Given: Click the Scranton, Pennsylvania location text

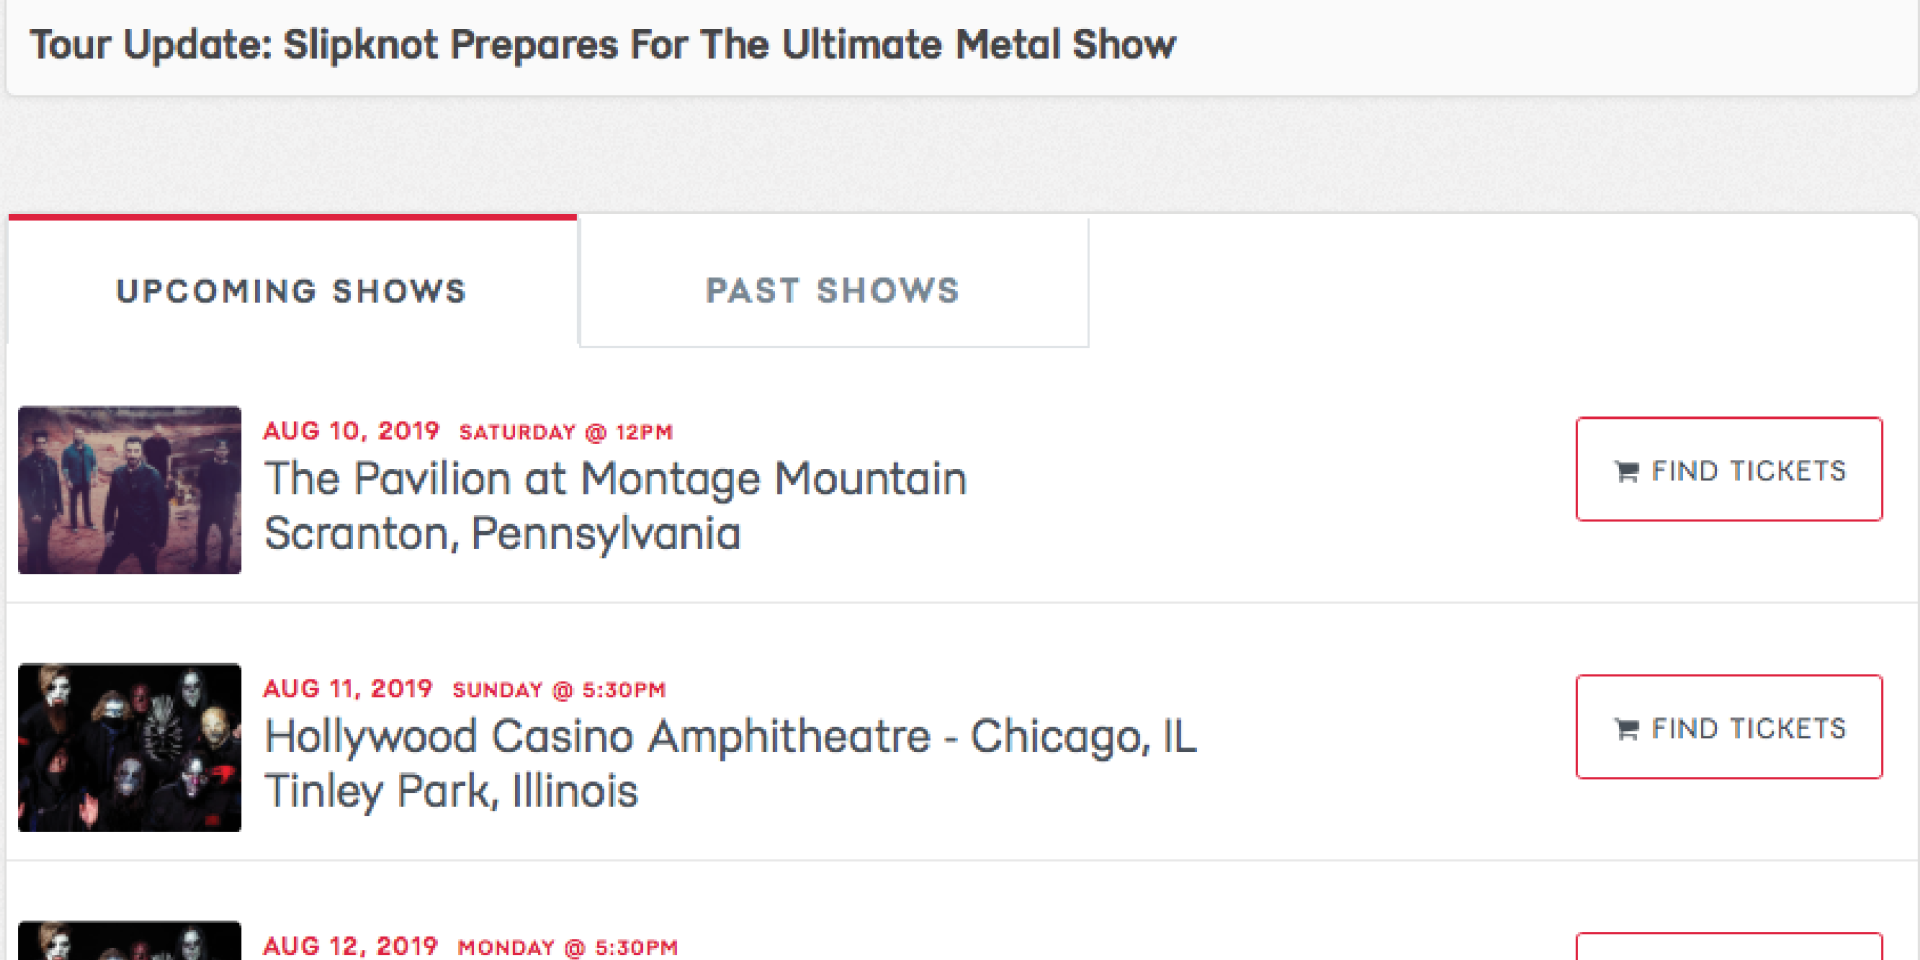Looking at the screenshot, I should point(502,534).
